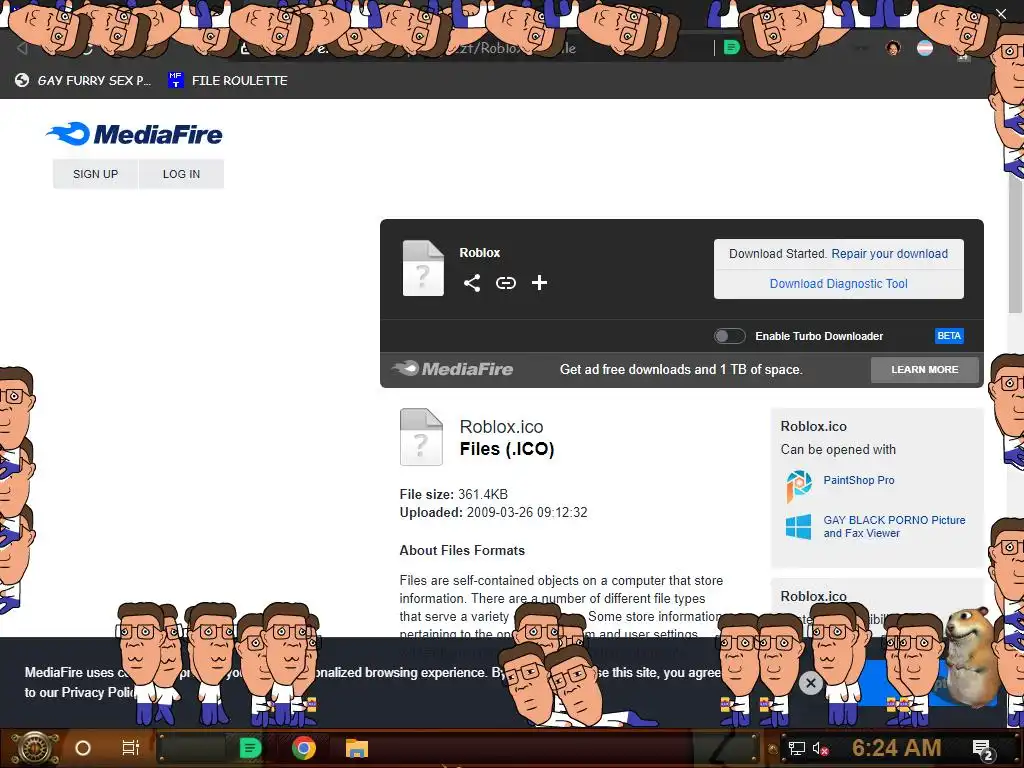Click the network icon in system tray

click(x=796, y=748)
